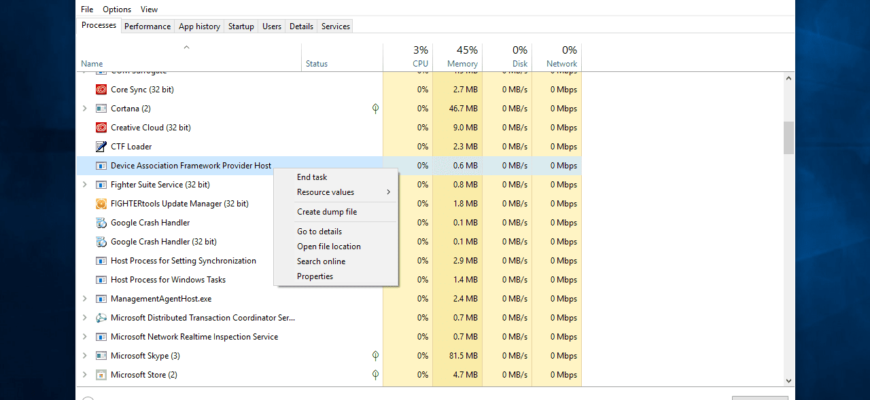This screenshot has height=400, width=870.
Task: Click the Cortana process icon
Action: (x=101, y=108)
